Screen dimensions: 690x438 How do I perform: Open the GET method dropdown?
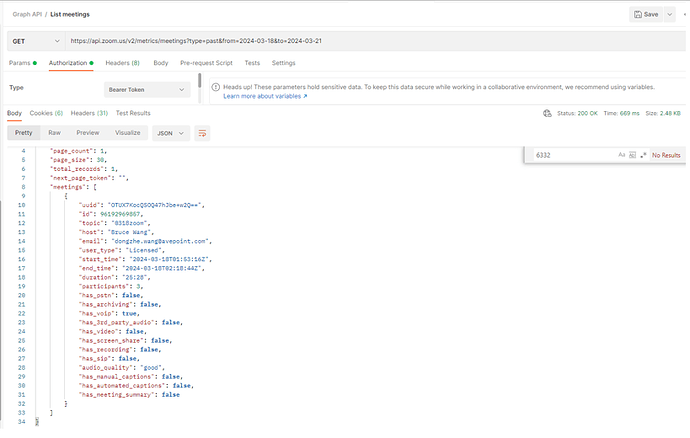36,41
